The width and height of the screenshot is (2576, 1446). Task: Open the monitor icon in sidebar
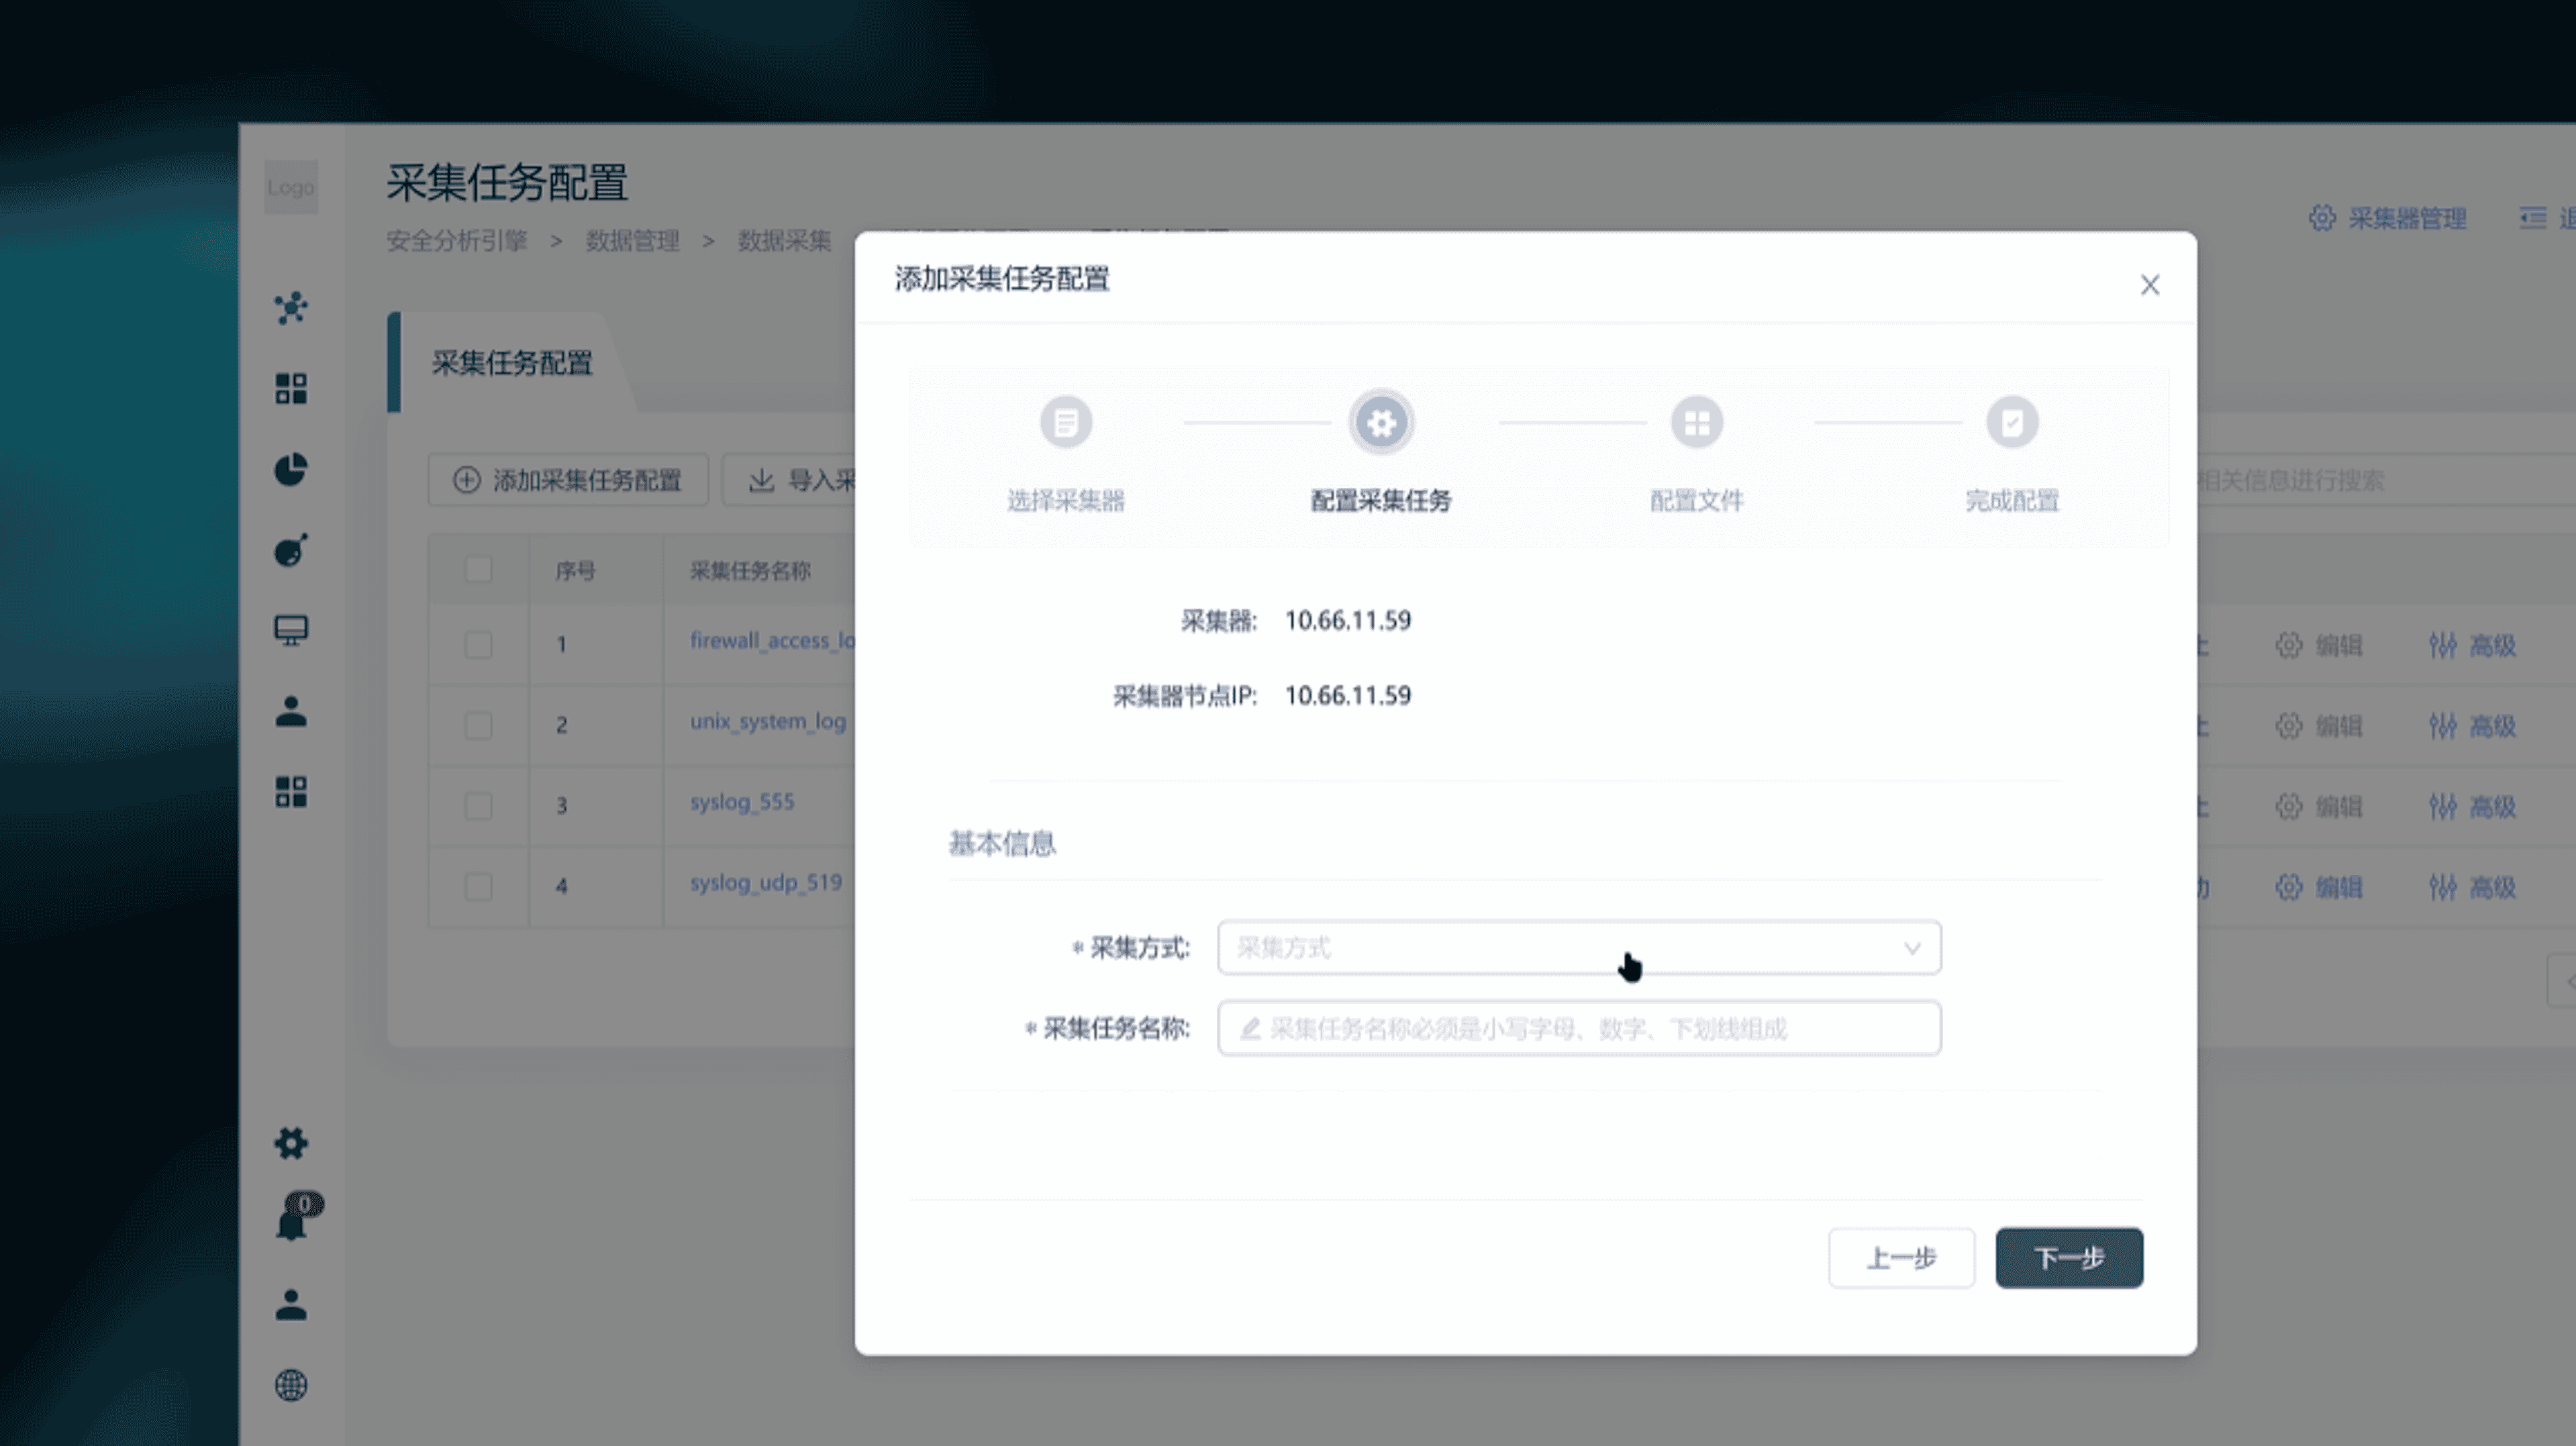pos(291,630)
